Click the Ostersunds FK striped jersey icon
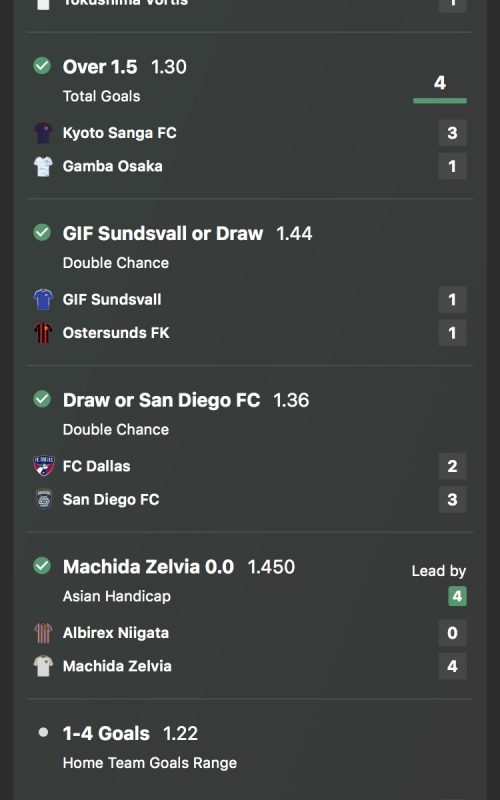Viewport: 500px width, 800px height. pyautogui.click(x=43, y=333)
